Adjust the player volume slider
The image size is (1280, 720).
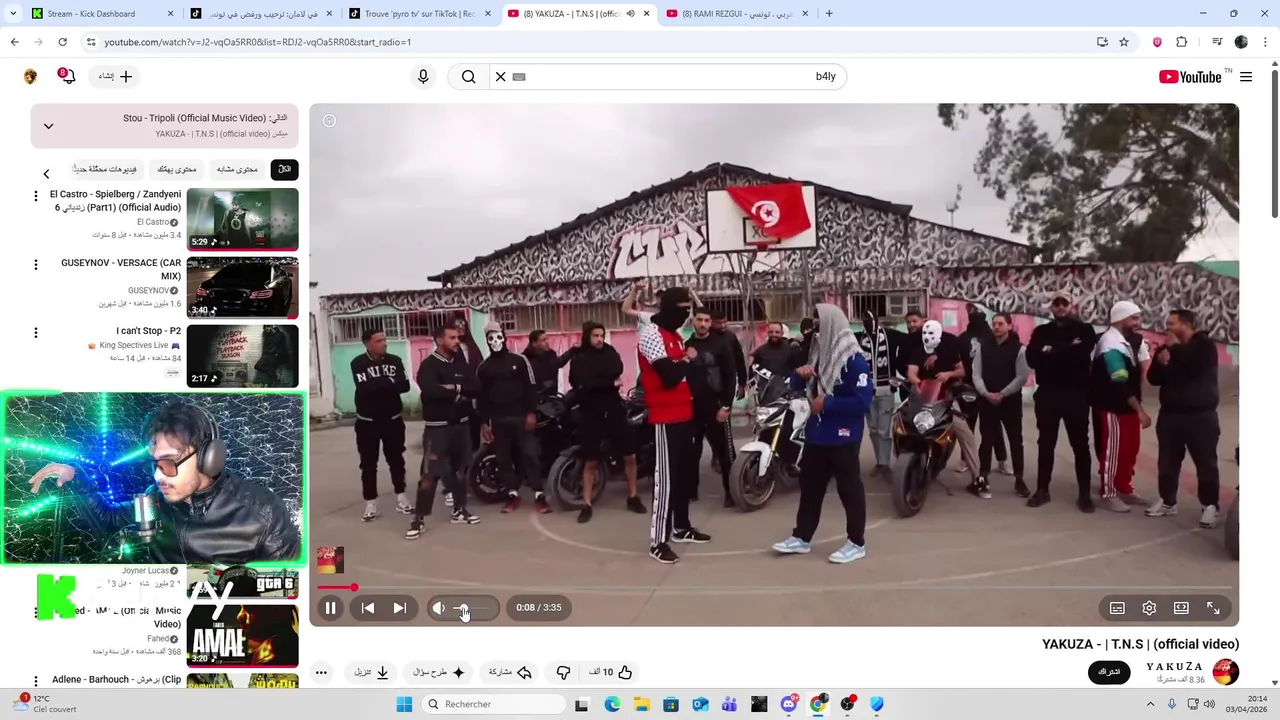click(472, 608)
